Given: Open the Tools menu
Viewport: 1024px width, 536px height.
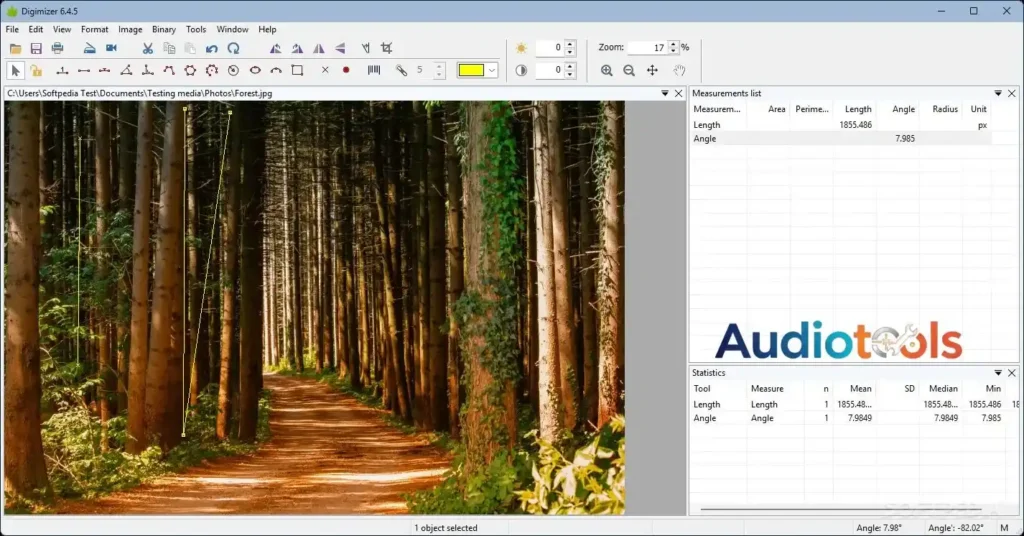Looking at the screenshot, I should click(196, 29).
